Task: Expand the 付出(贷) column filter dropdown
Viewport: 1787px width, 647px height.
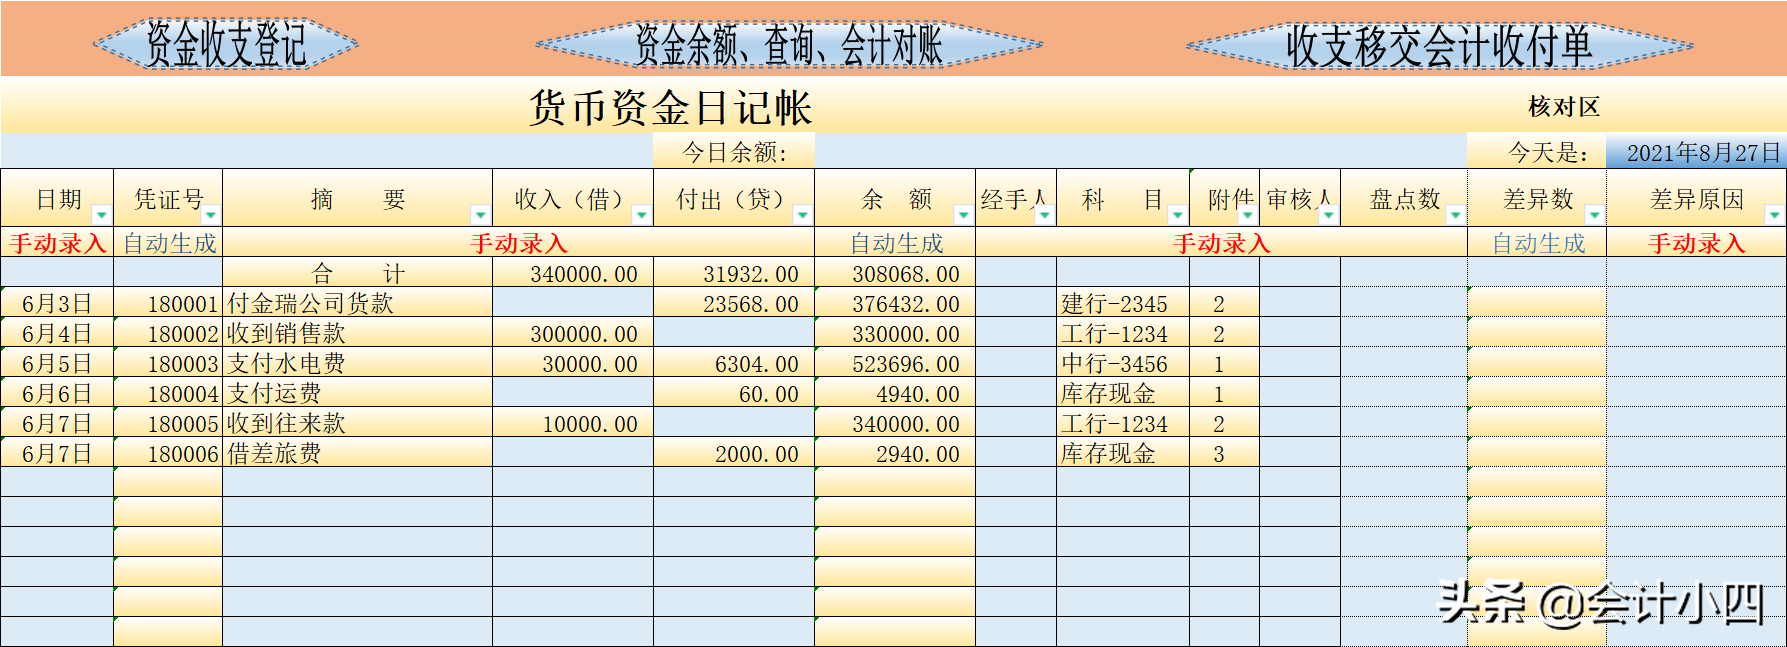Action: (802, 214)
